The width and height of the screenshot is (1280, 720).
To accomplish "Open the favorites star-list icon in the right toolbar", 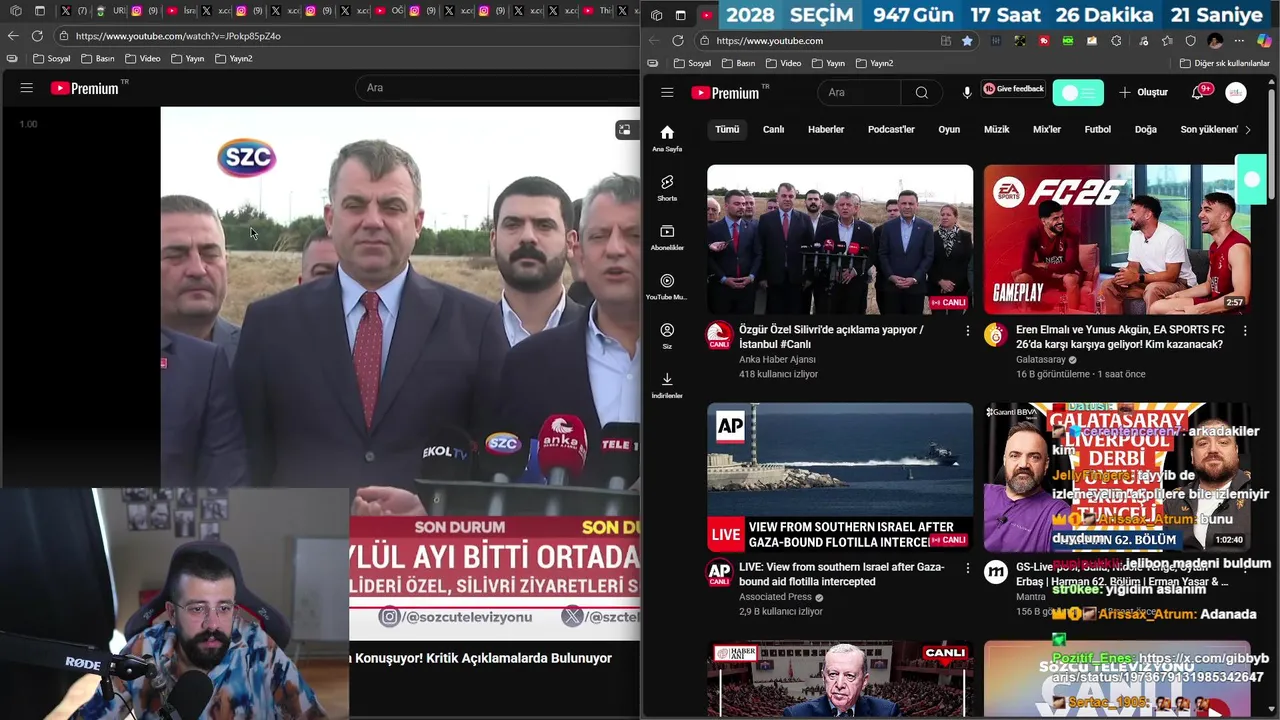I will [x=1166, y=41].
